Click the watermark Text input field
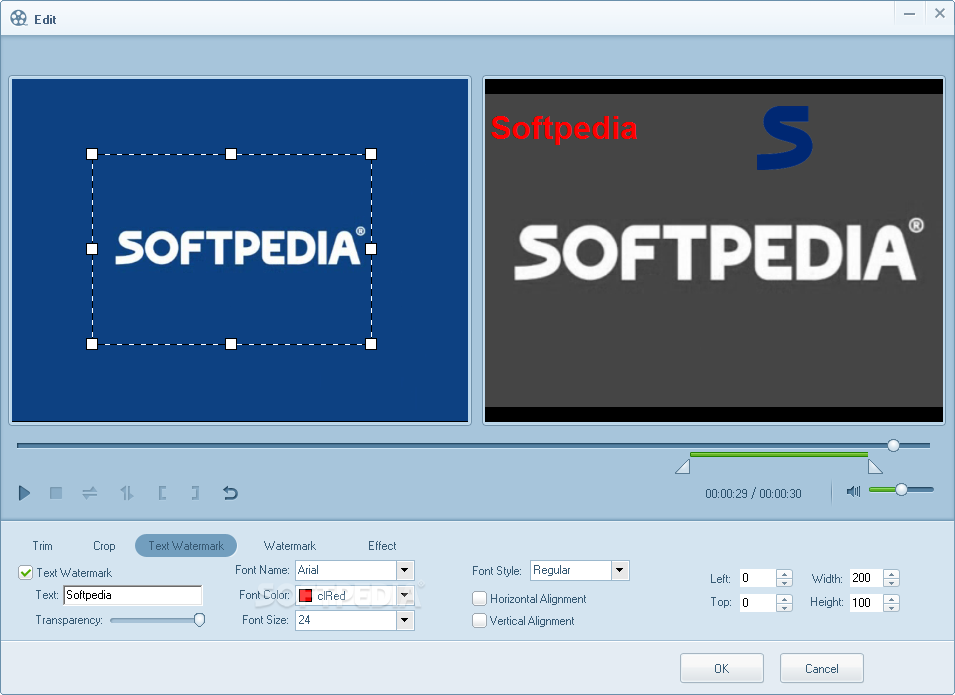The width and height of the screenshot is (955, 695). [133, 595]
